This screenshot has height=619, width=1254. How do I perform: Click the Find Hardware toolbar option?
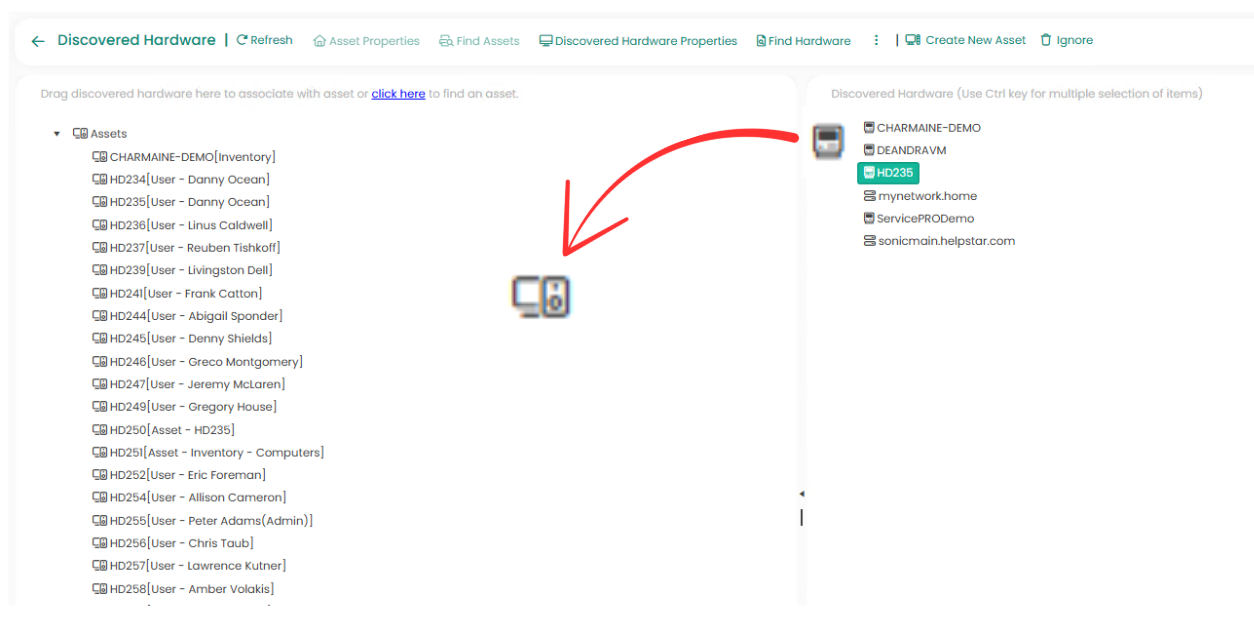[803, 41]
